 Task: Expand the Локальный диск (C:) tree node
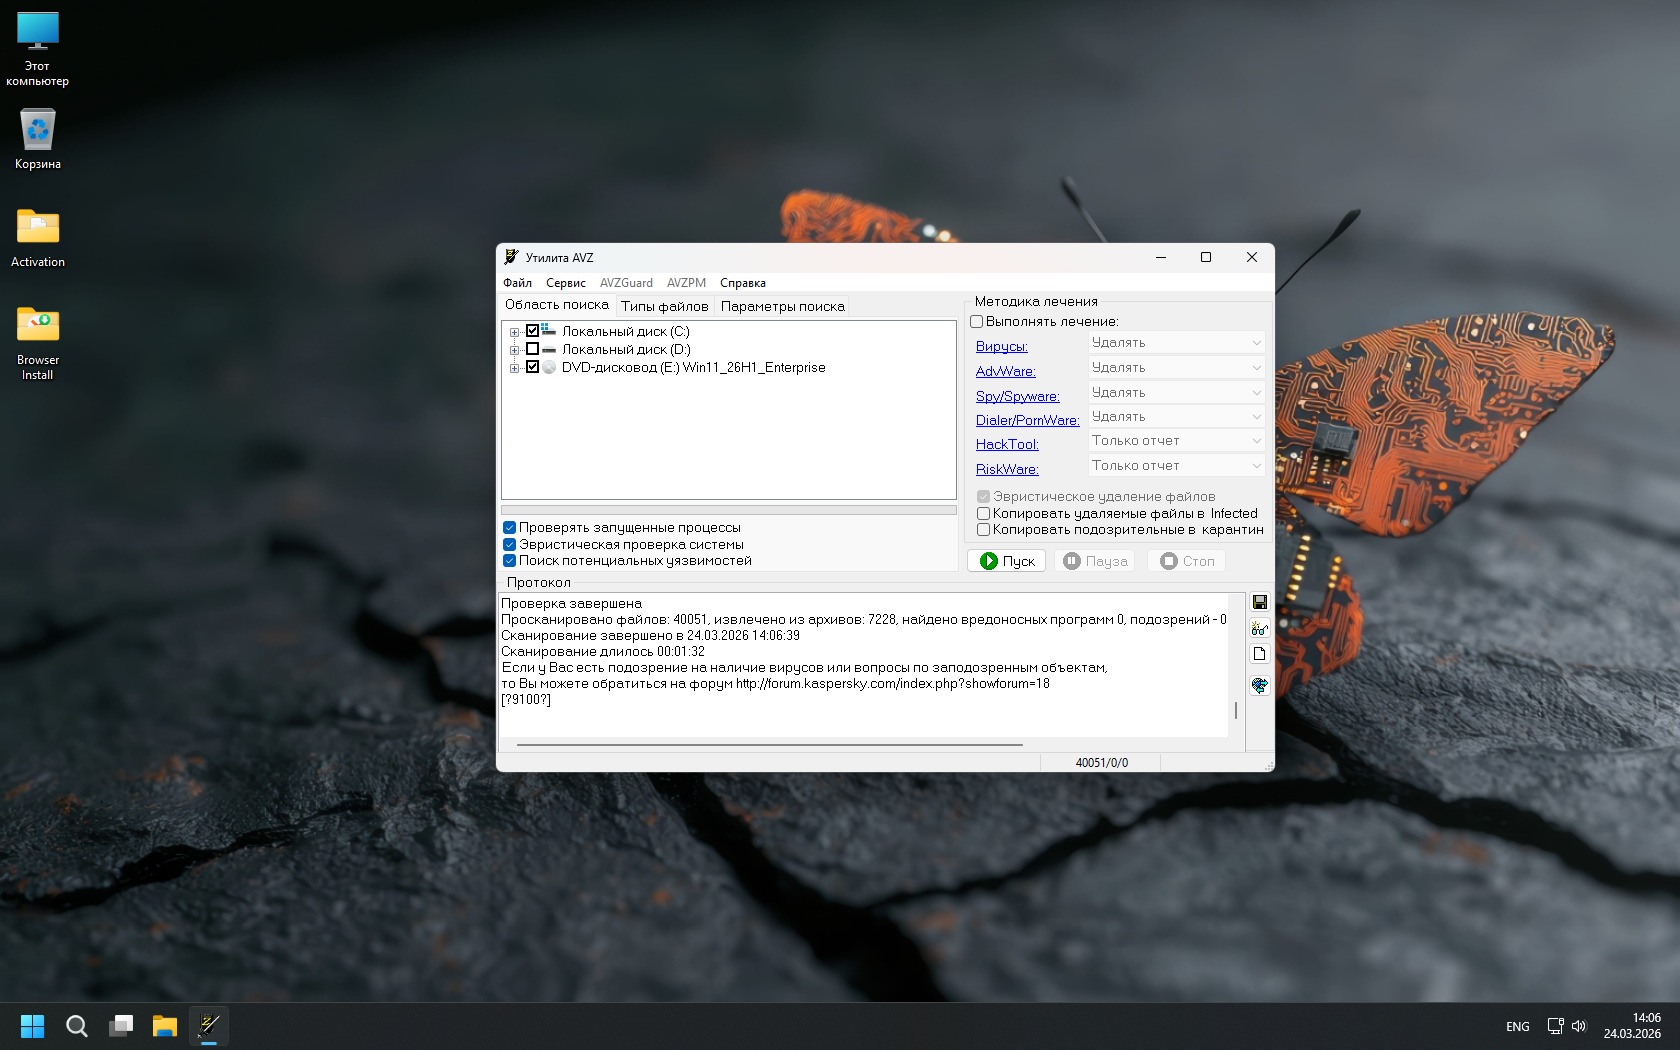point(514,332)
